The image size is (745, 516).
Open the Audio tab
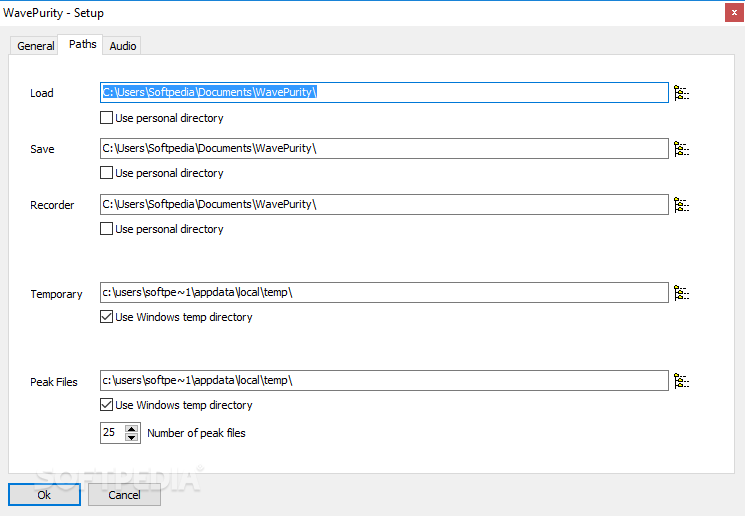122,46
